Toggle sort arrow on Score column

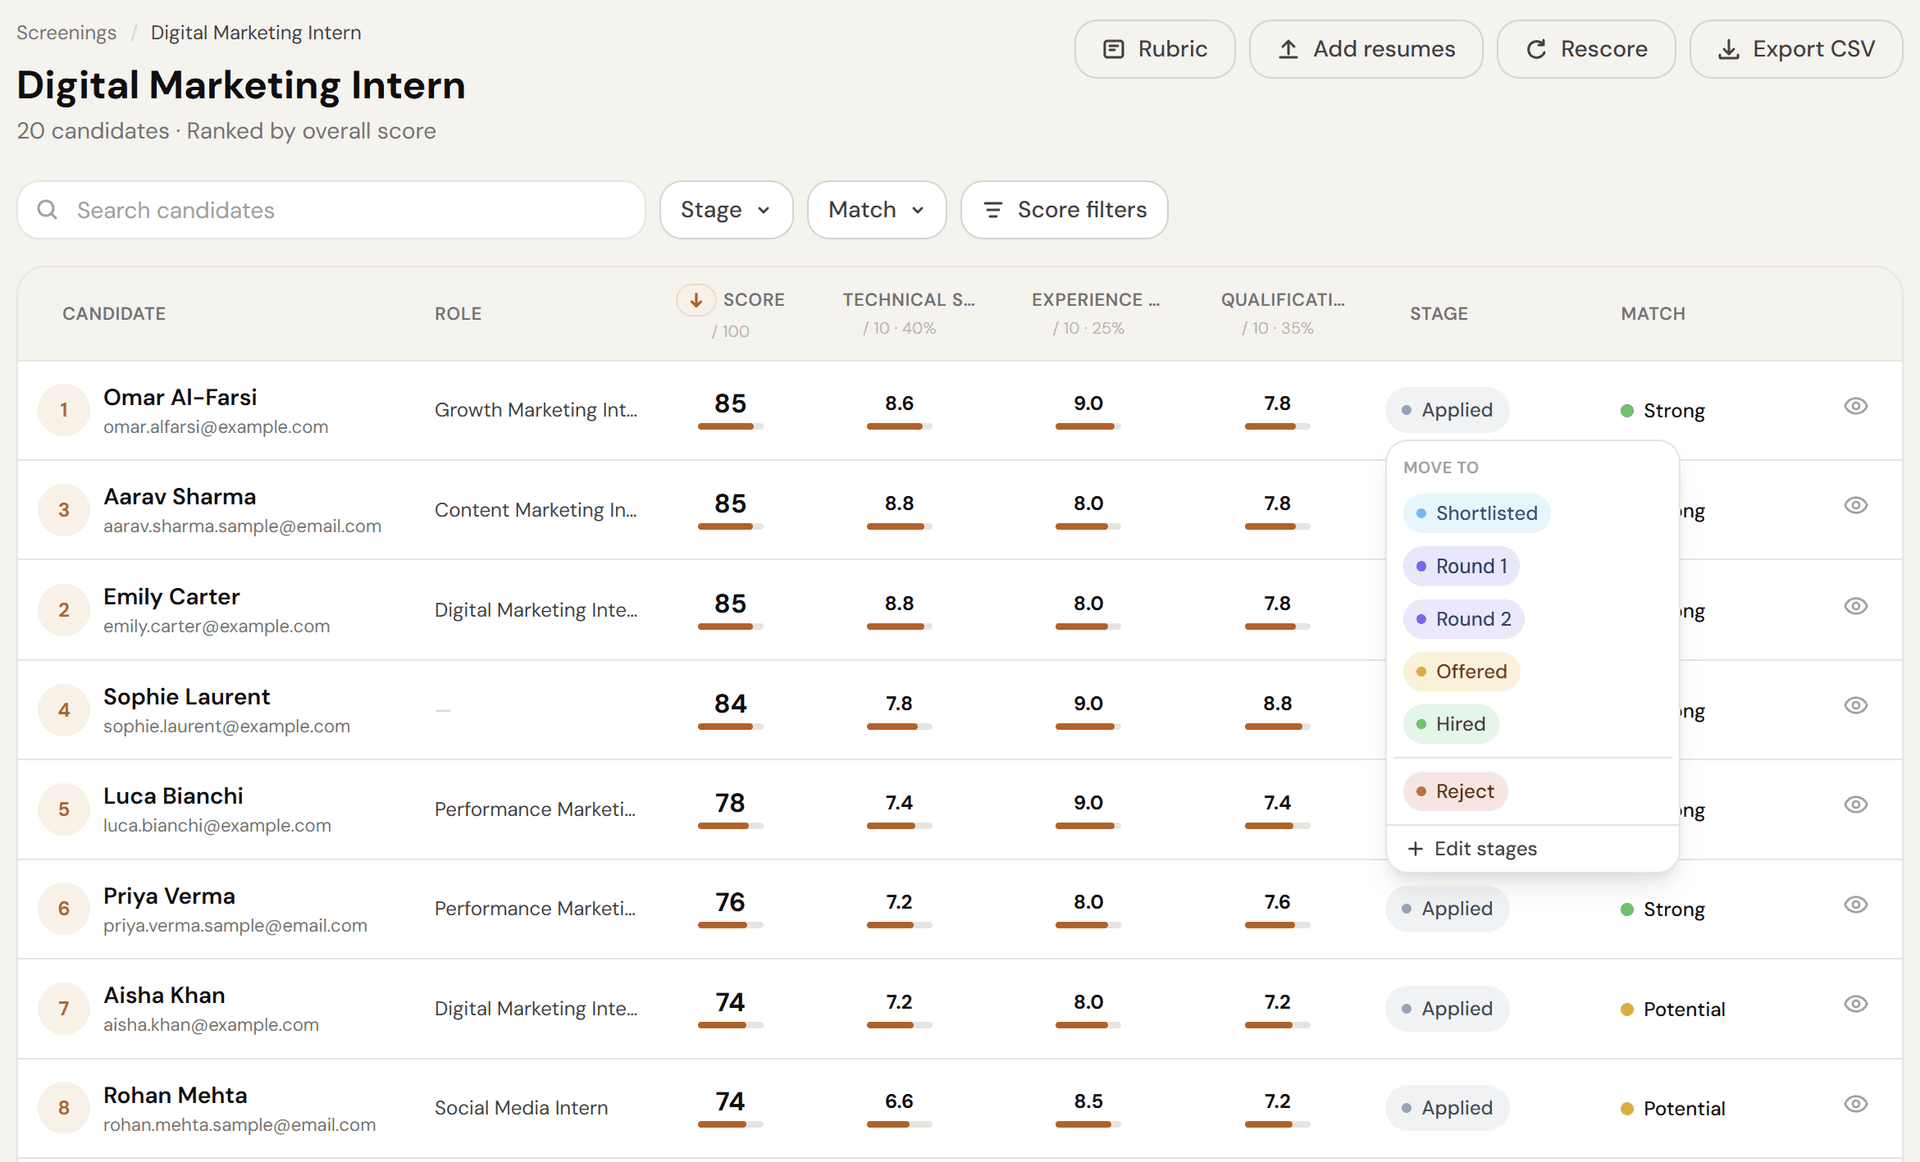click(x=696, y=300)
